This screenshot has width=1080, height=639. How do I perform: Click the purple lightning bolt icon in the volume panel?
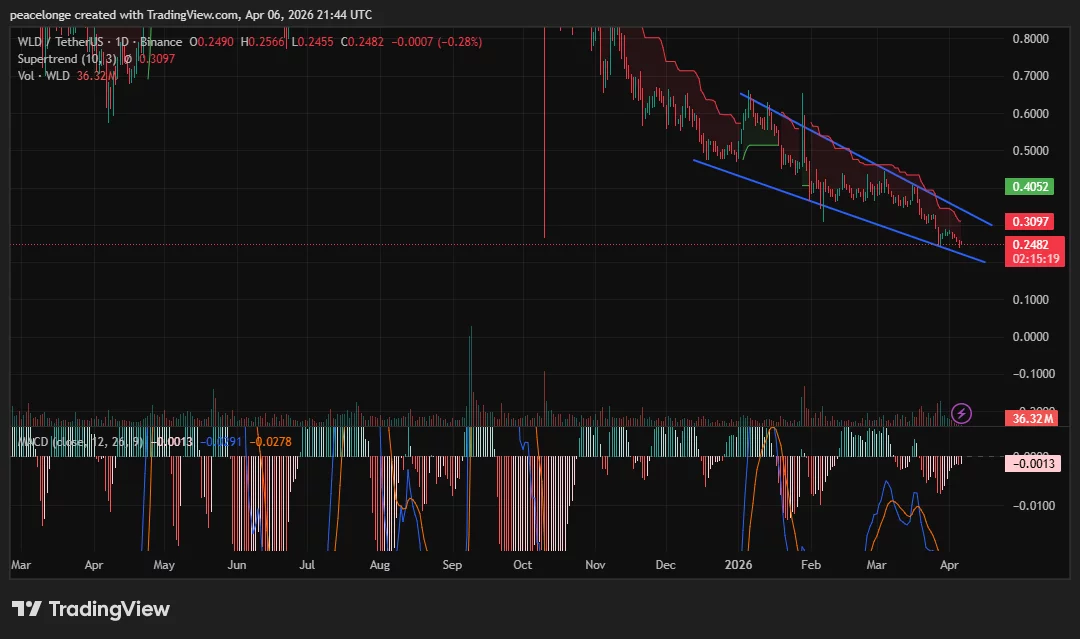(x=961, y=414)
